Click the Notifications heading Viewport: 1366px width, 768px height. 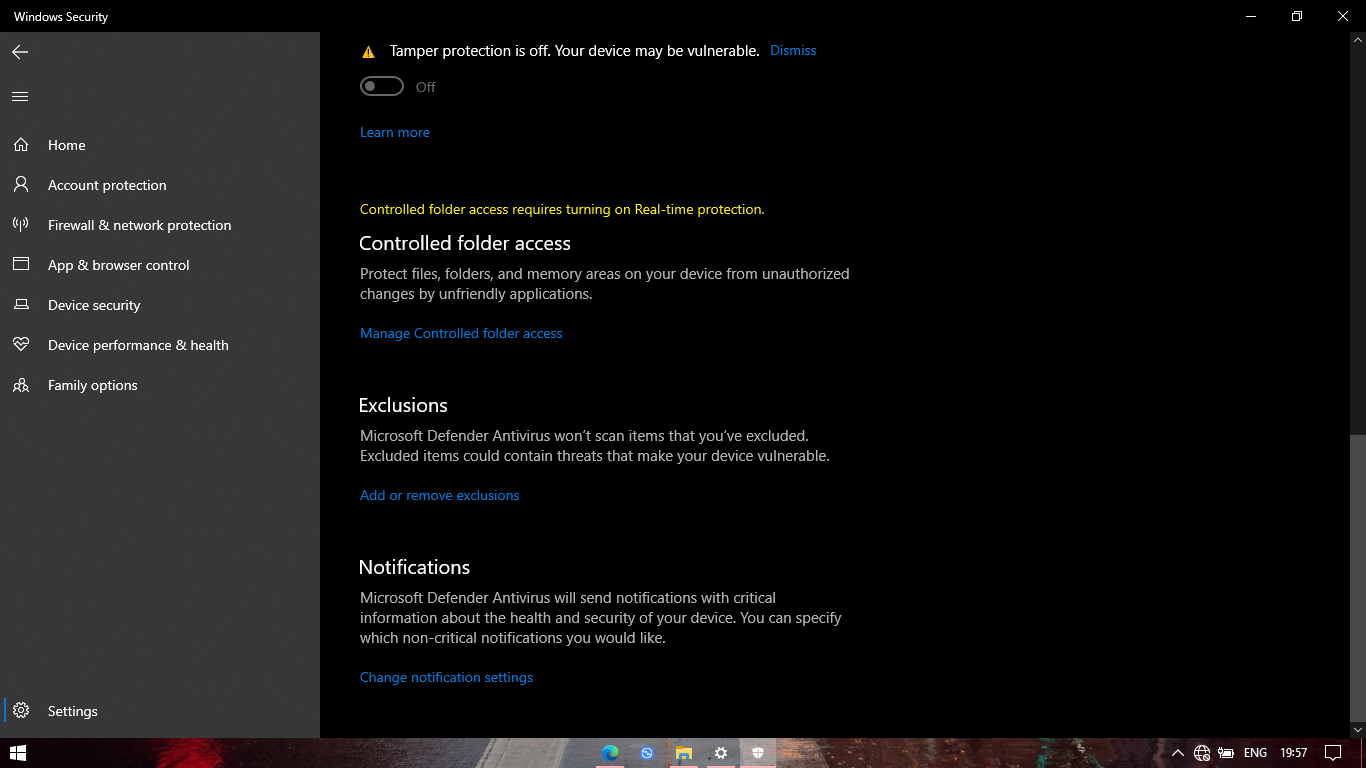[414, 567]
